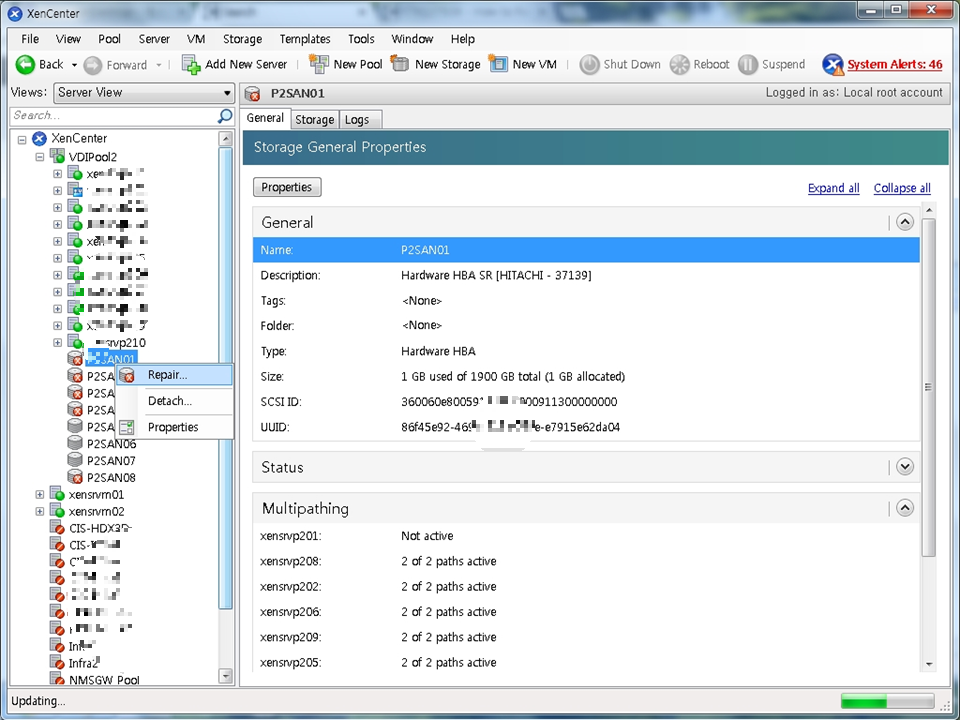
Task: Click the Expand all link
Action: pos(833,189)
